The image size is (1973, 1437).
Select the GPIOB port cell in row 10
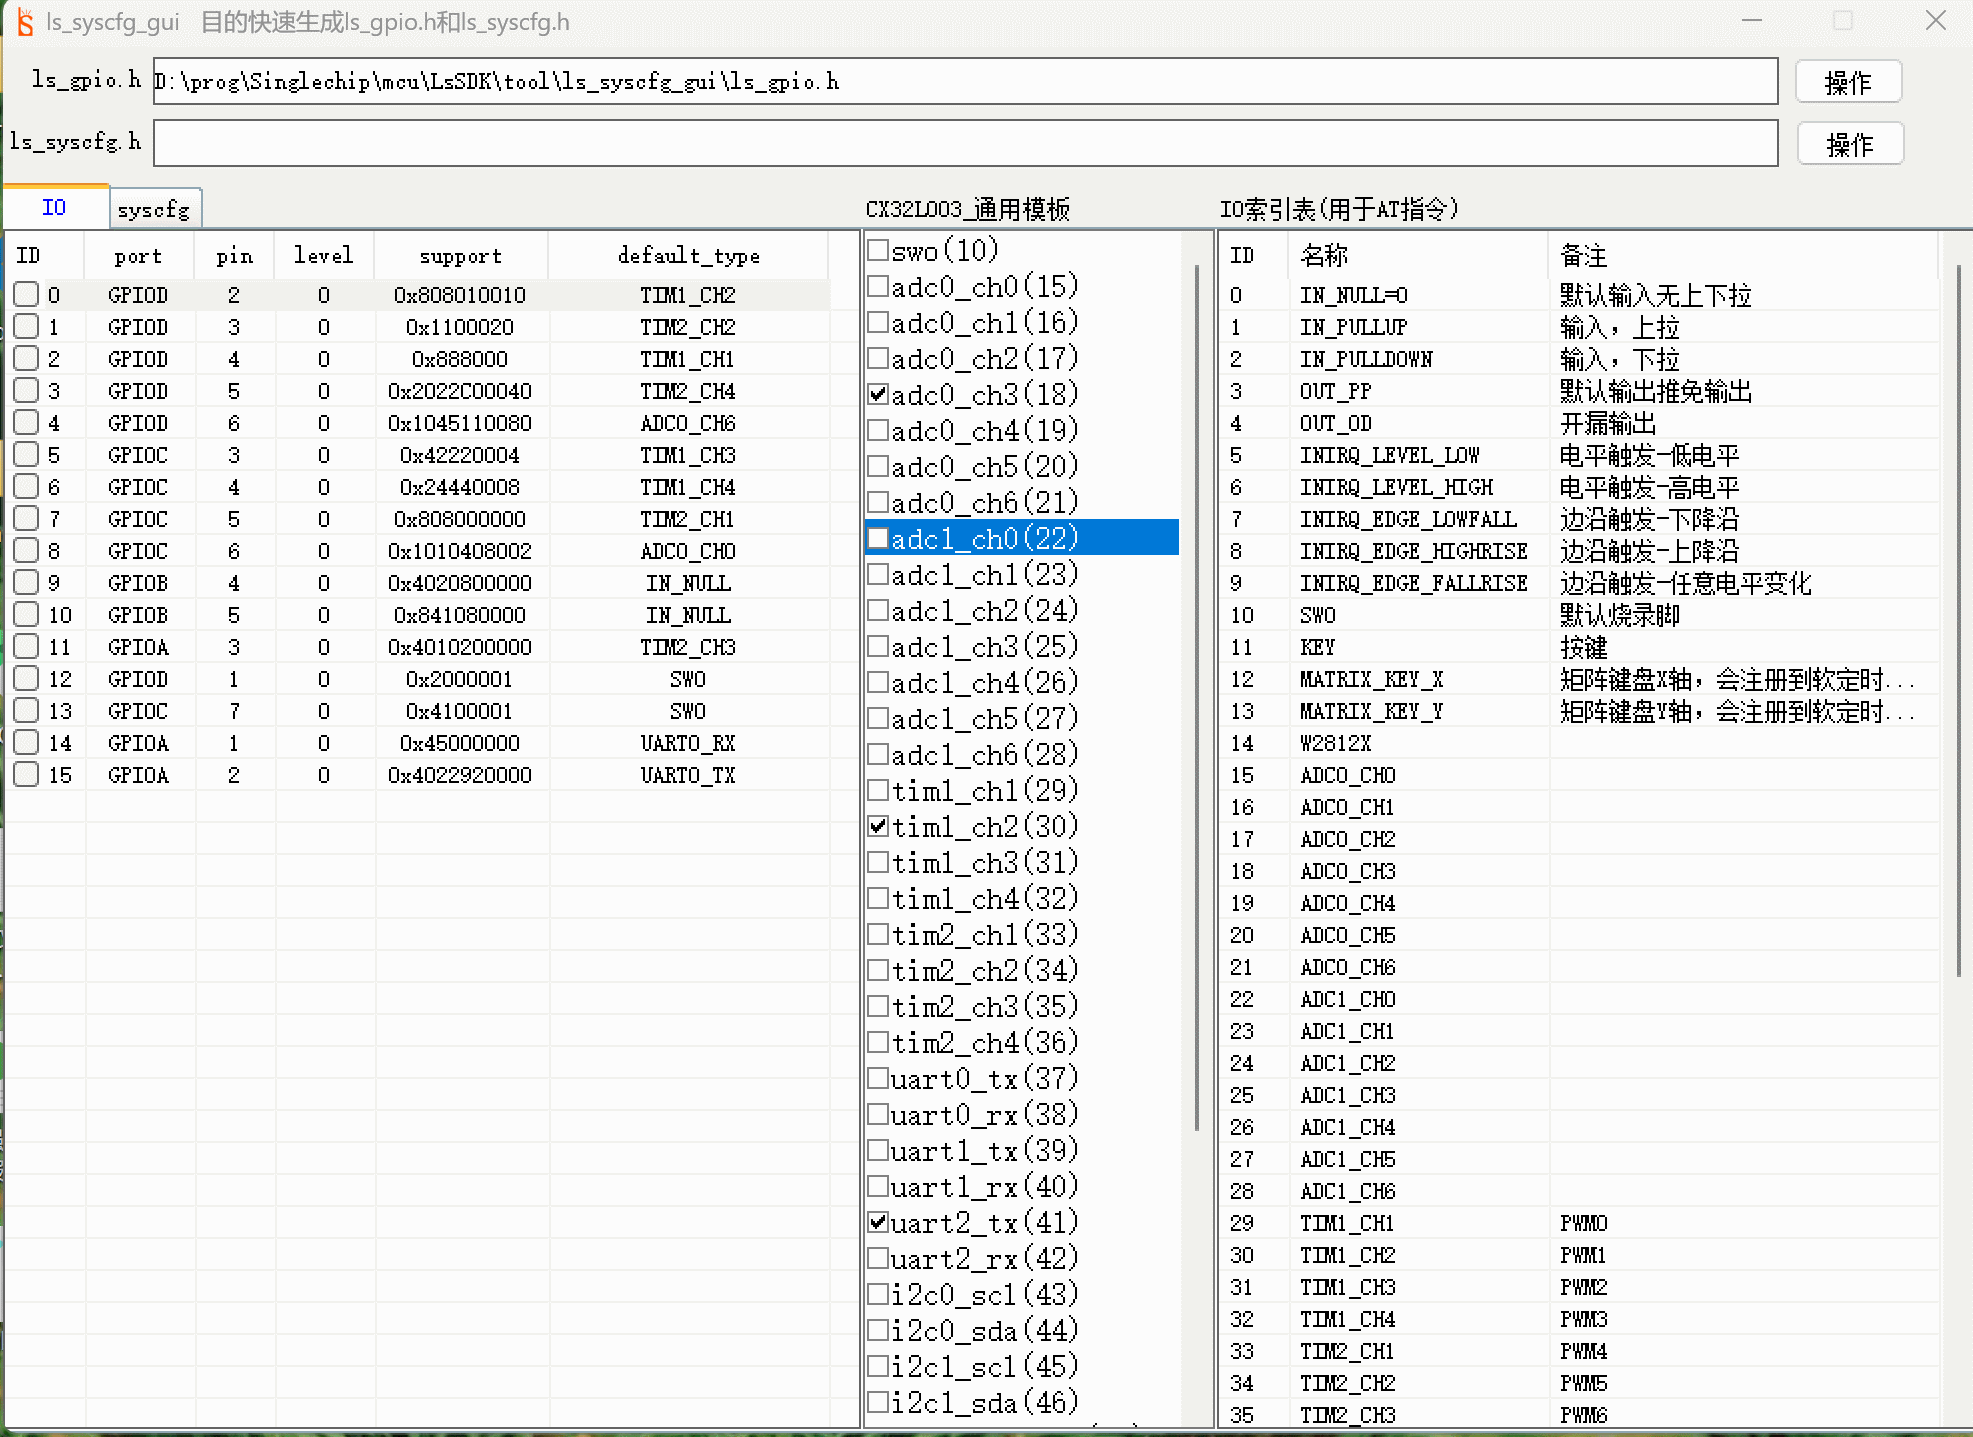coord(139,615)
